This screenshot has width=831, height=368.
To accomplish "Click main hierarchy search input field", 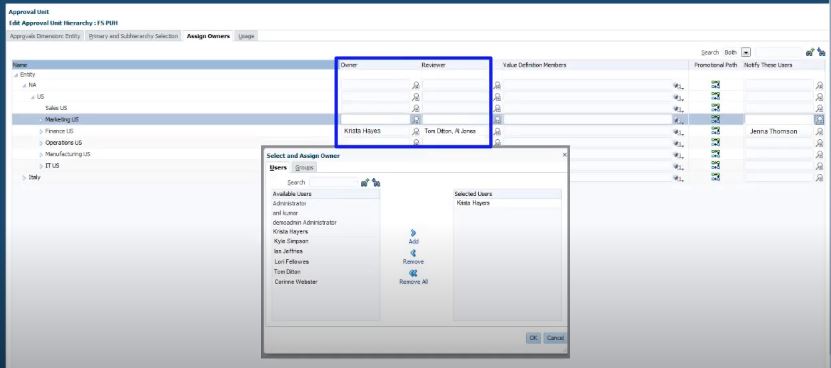I will coord(779,52).
